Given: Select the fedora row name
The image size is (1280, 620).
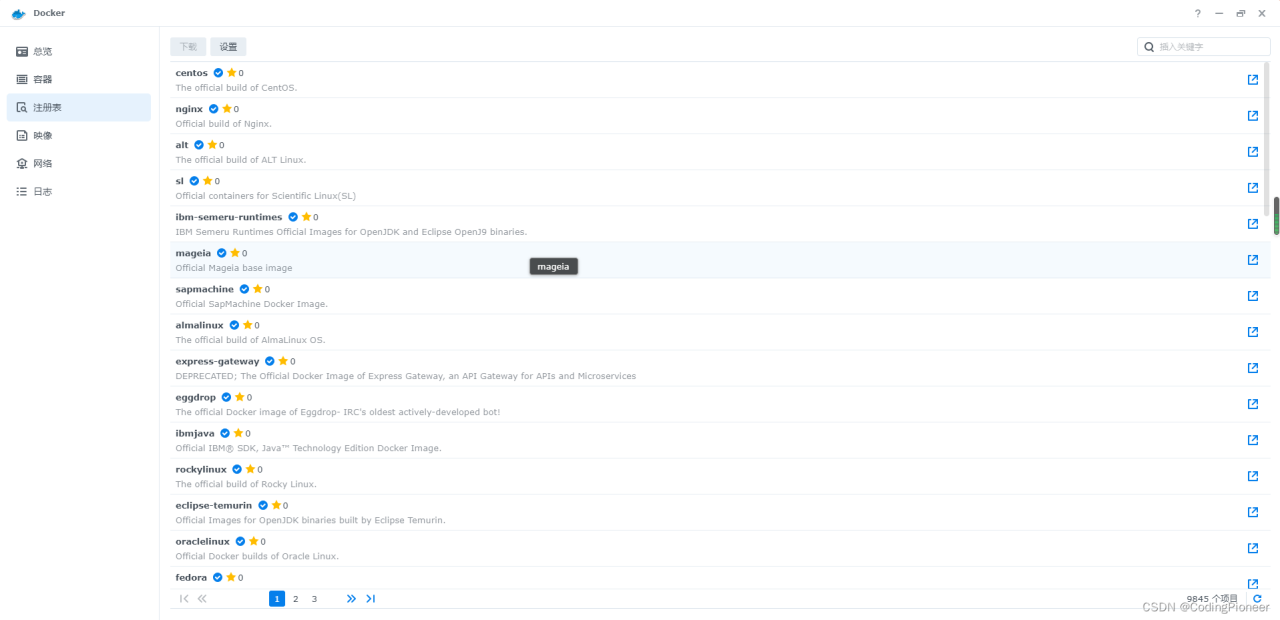Looking at the screenshot, I should point(192,577).
